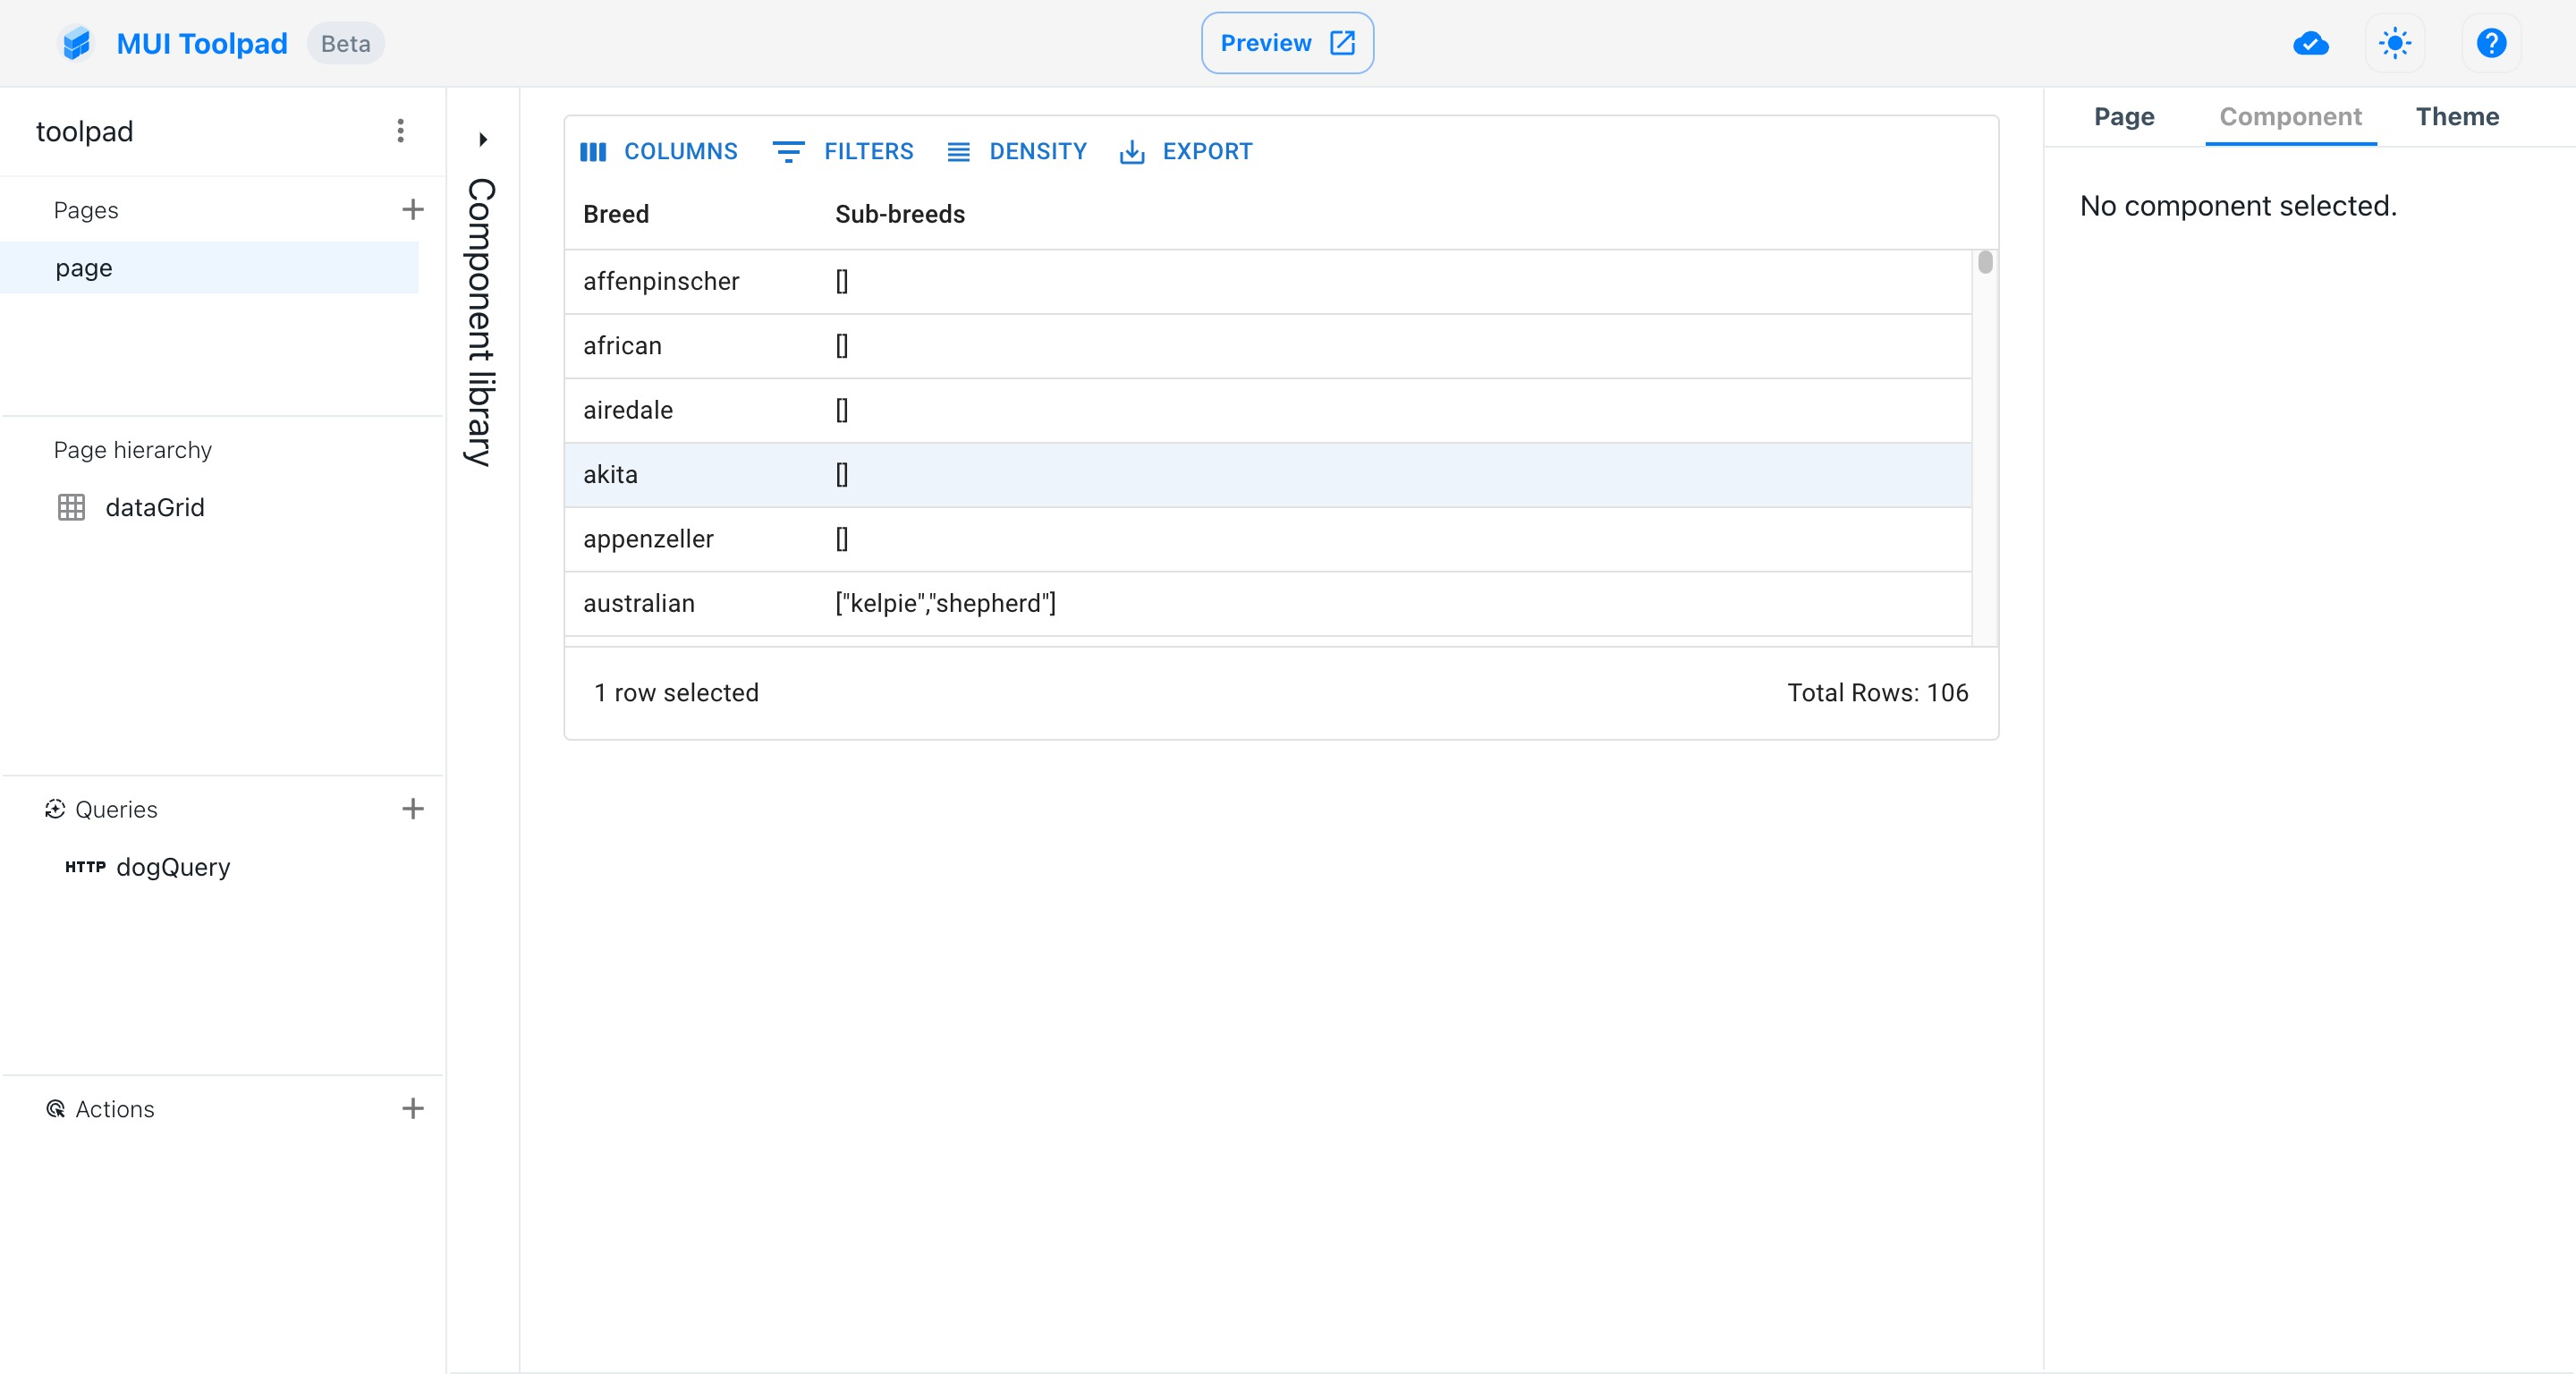Add a new query with plus icon
2576x1374 pixels.
[412, 809]
